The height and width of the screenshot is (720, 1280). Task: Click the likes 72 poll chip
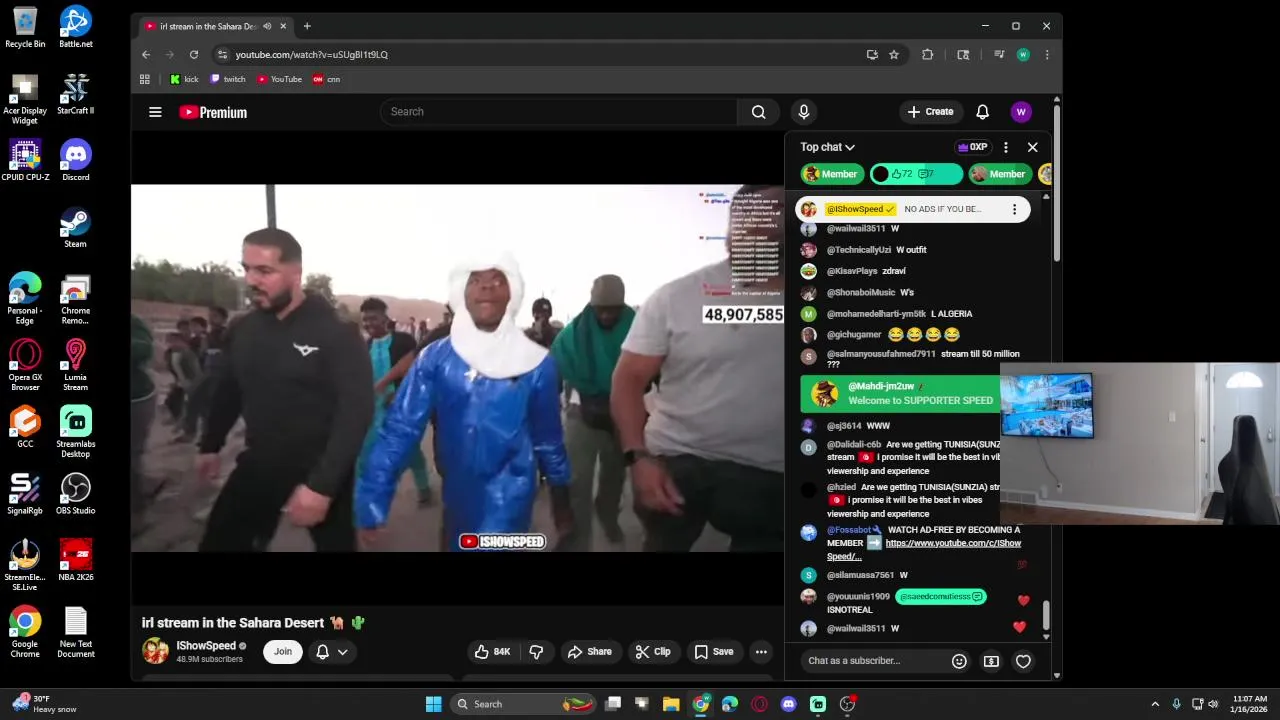(916, 174)
